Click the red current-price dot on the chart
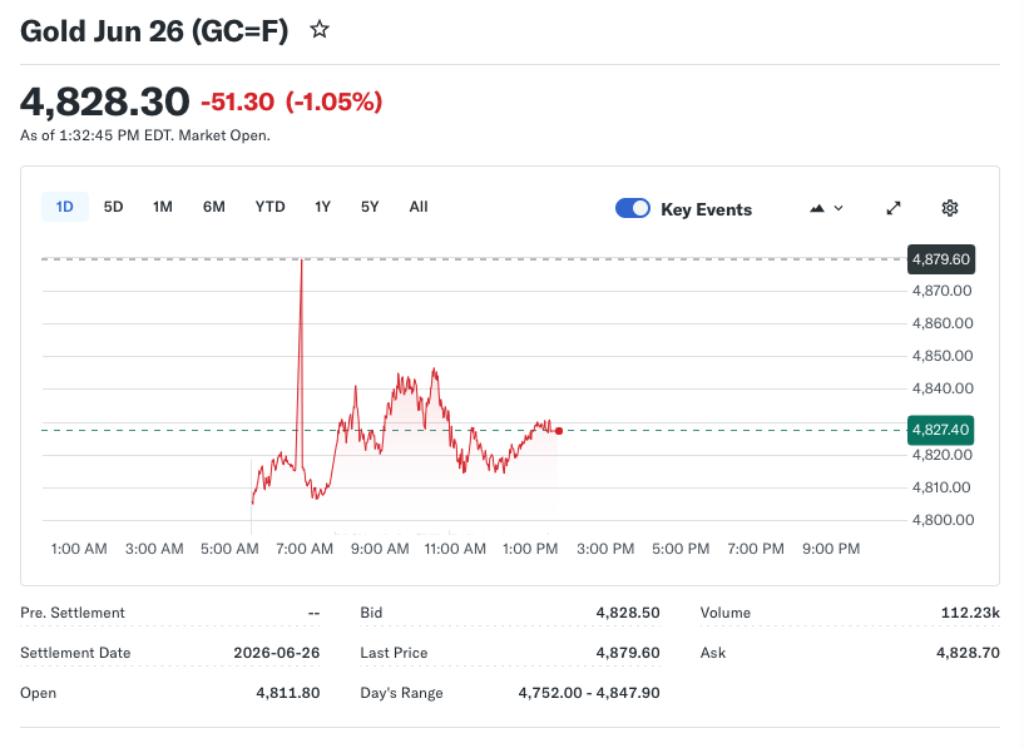This screenshot has width=1024, height=748. 559,430
